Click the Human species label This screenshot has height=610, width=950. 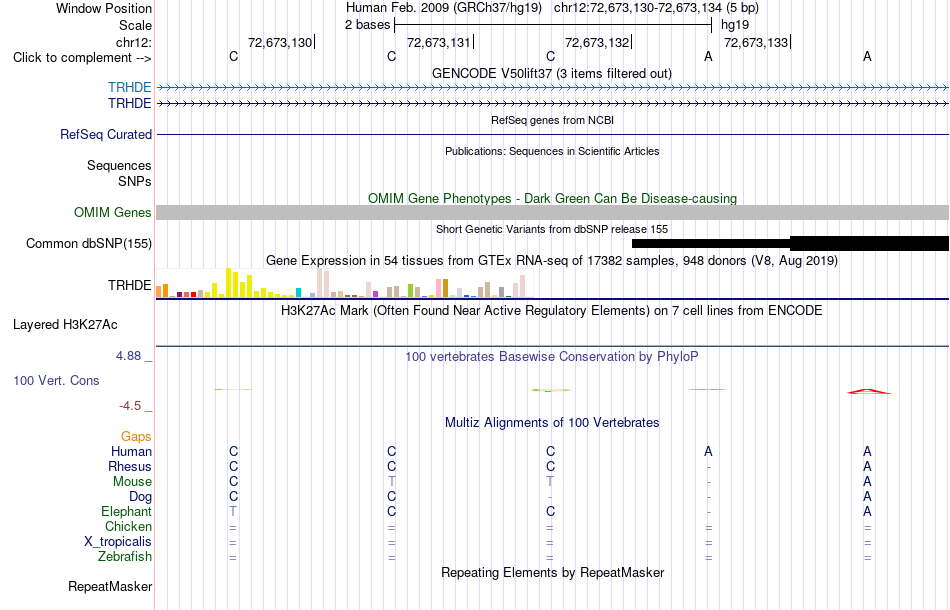click(131, 451)
